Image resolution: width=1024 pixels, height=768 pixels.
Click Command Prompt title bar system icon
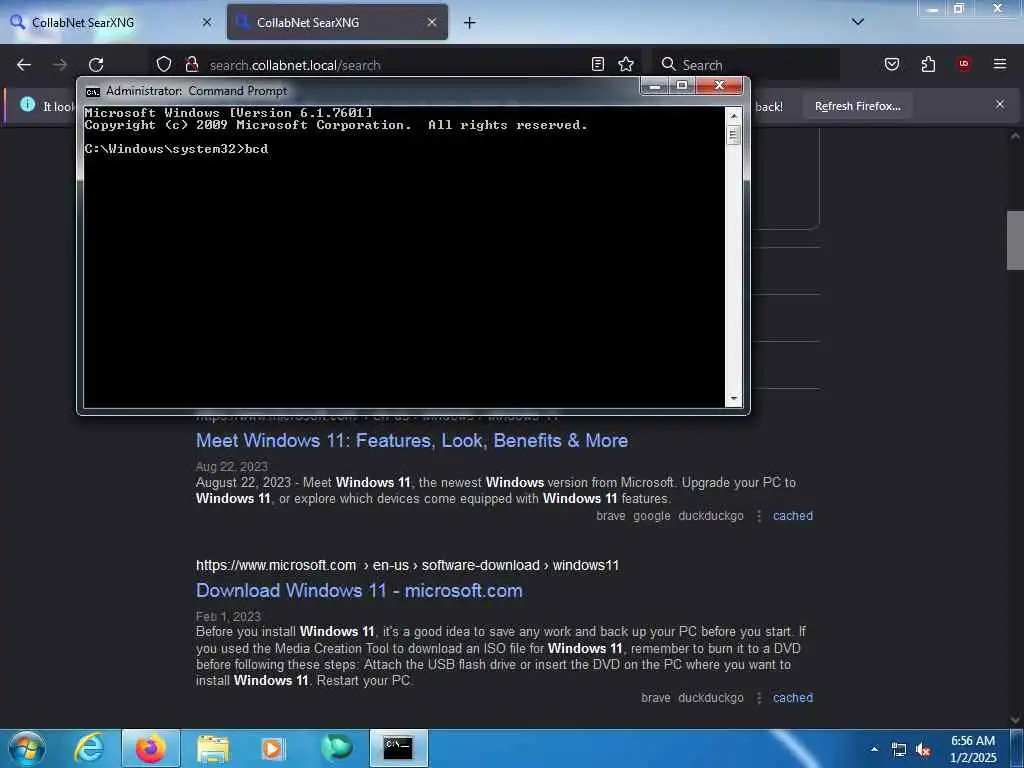pyautogui.click(x=93, y=91)
